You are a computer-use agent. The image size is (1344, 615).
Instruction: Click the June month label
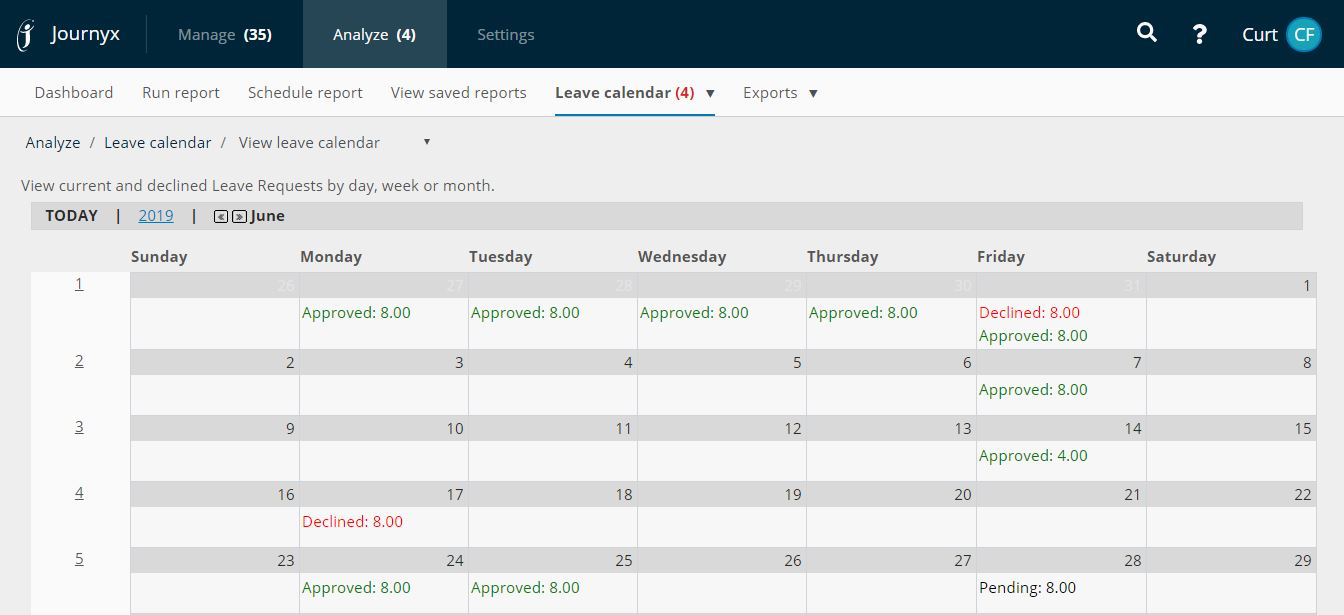(268, 215)
